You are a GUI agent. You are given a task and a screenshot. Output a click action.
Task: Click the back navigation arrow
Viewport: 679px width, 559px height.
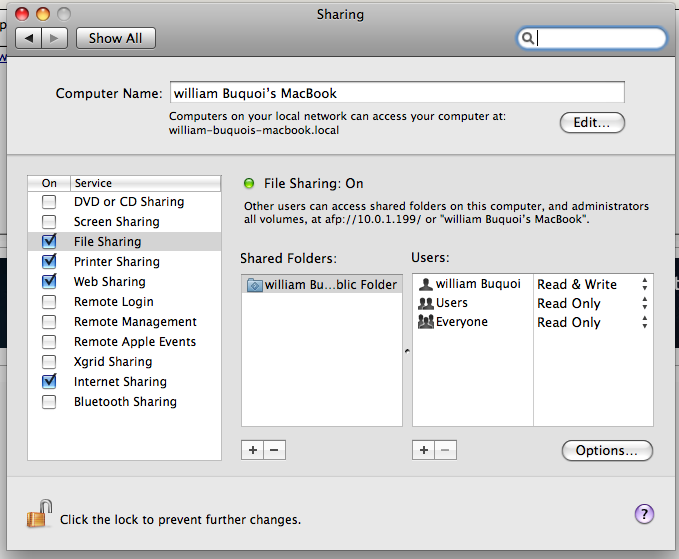(29, 38)
